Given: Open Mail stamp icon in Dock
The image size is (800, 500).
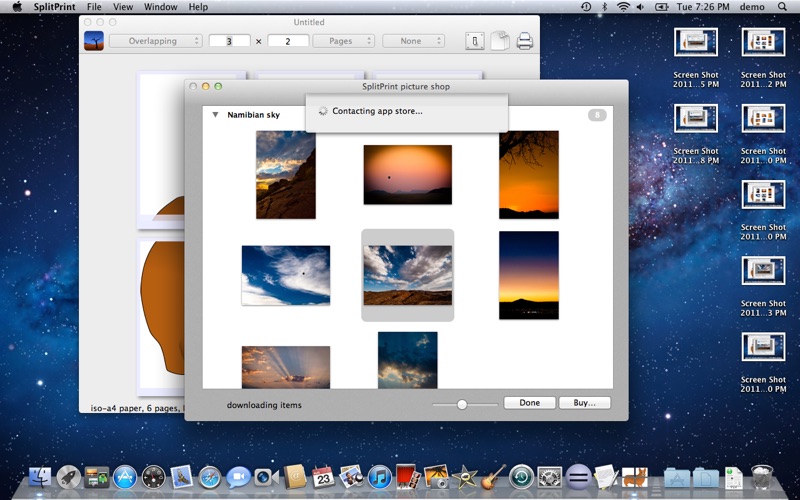Looking at the screenshot, I should [182, 478].
